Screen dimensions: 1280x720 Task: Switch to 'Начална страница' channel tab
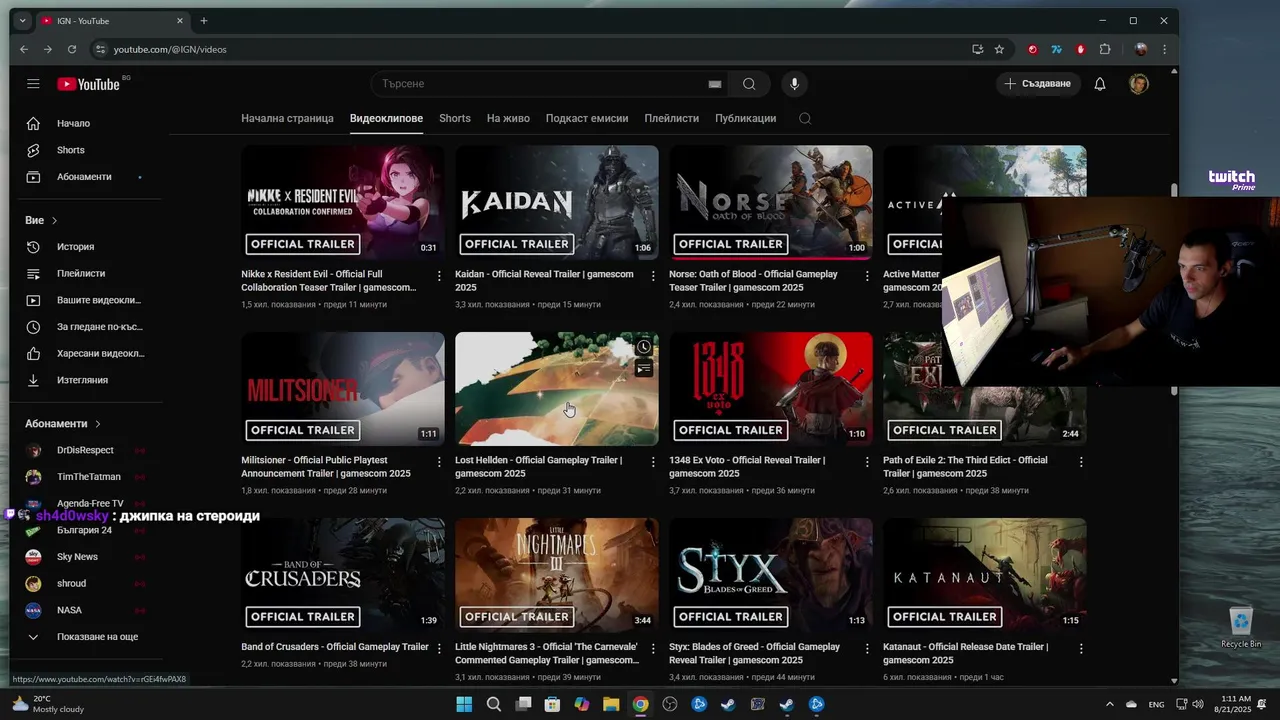point(287,118)
